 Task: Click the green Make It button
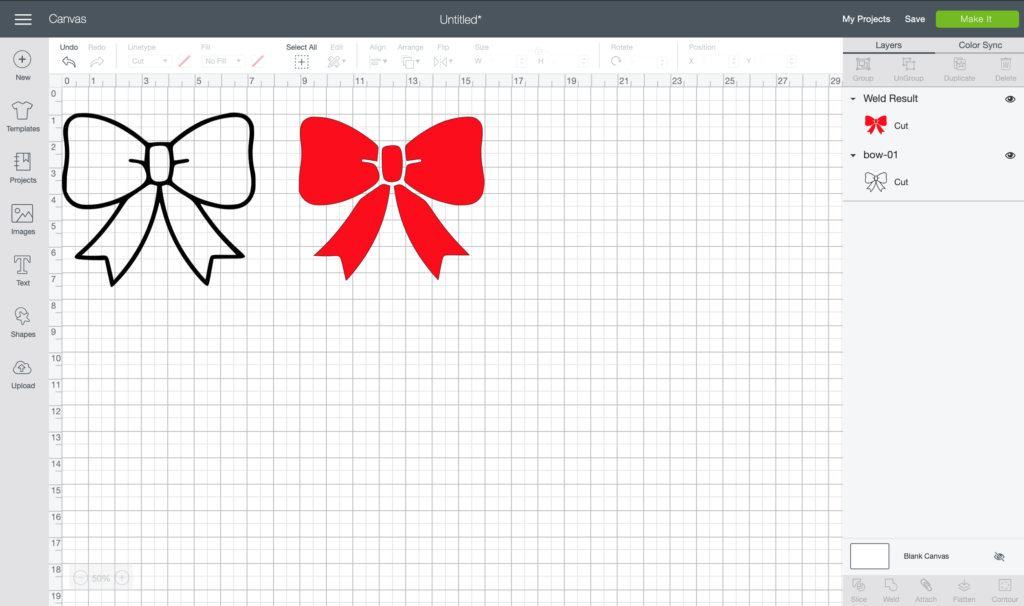976,19
